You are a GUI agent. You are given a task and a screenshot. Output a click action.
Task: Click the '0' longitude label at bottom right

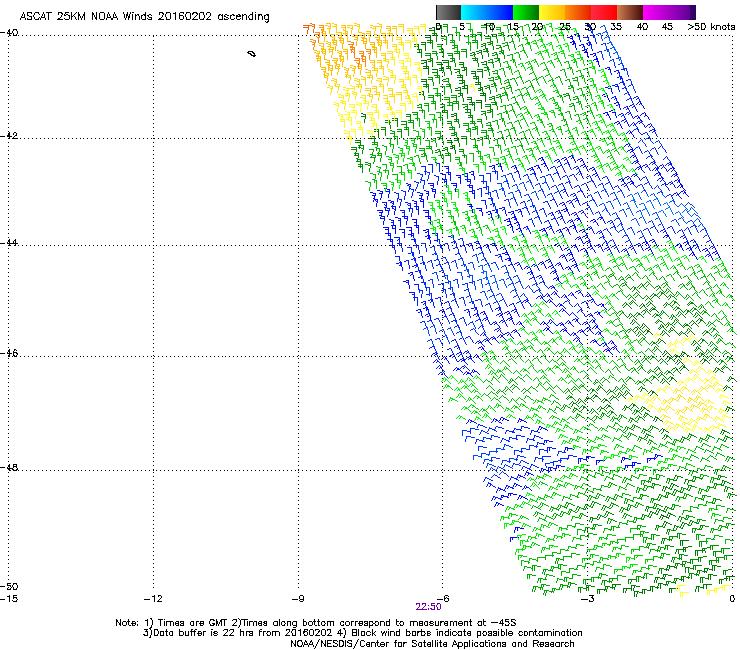pos(732,599)
